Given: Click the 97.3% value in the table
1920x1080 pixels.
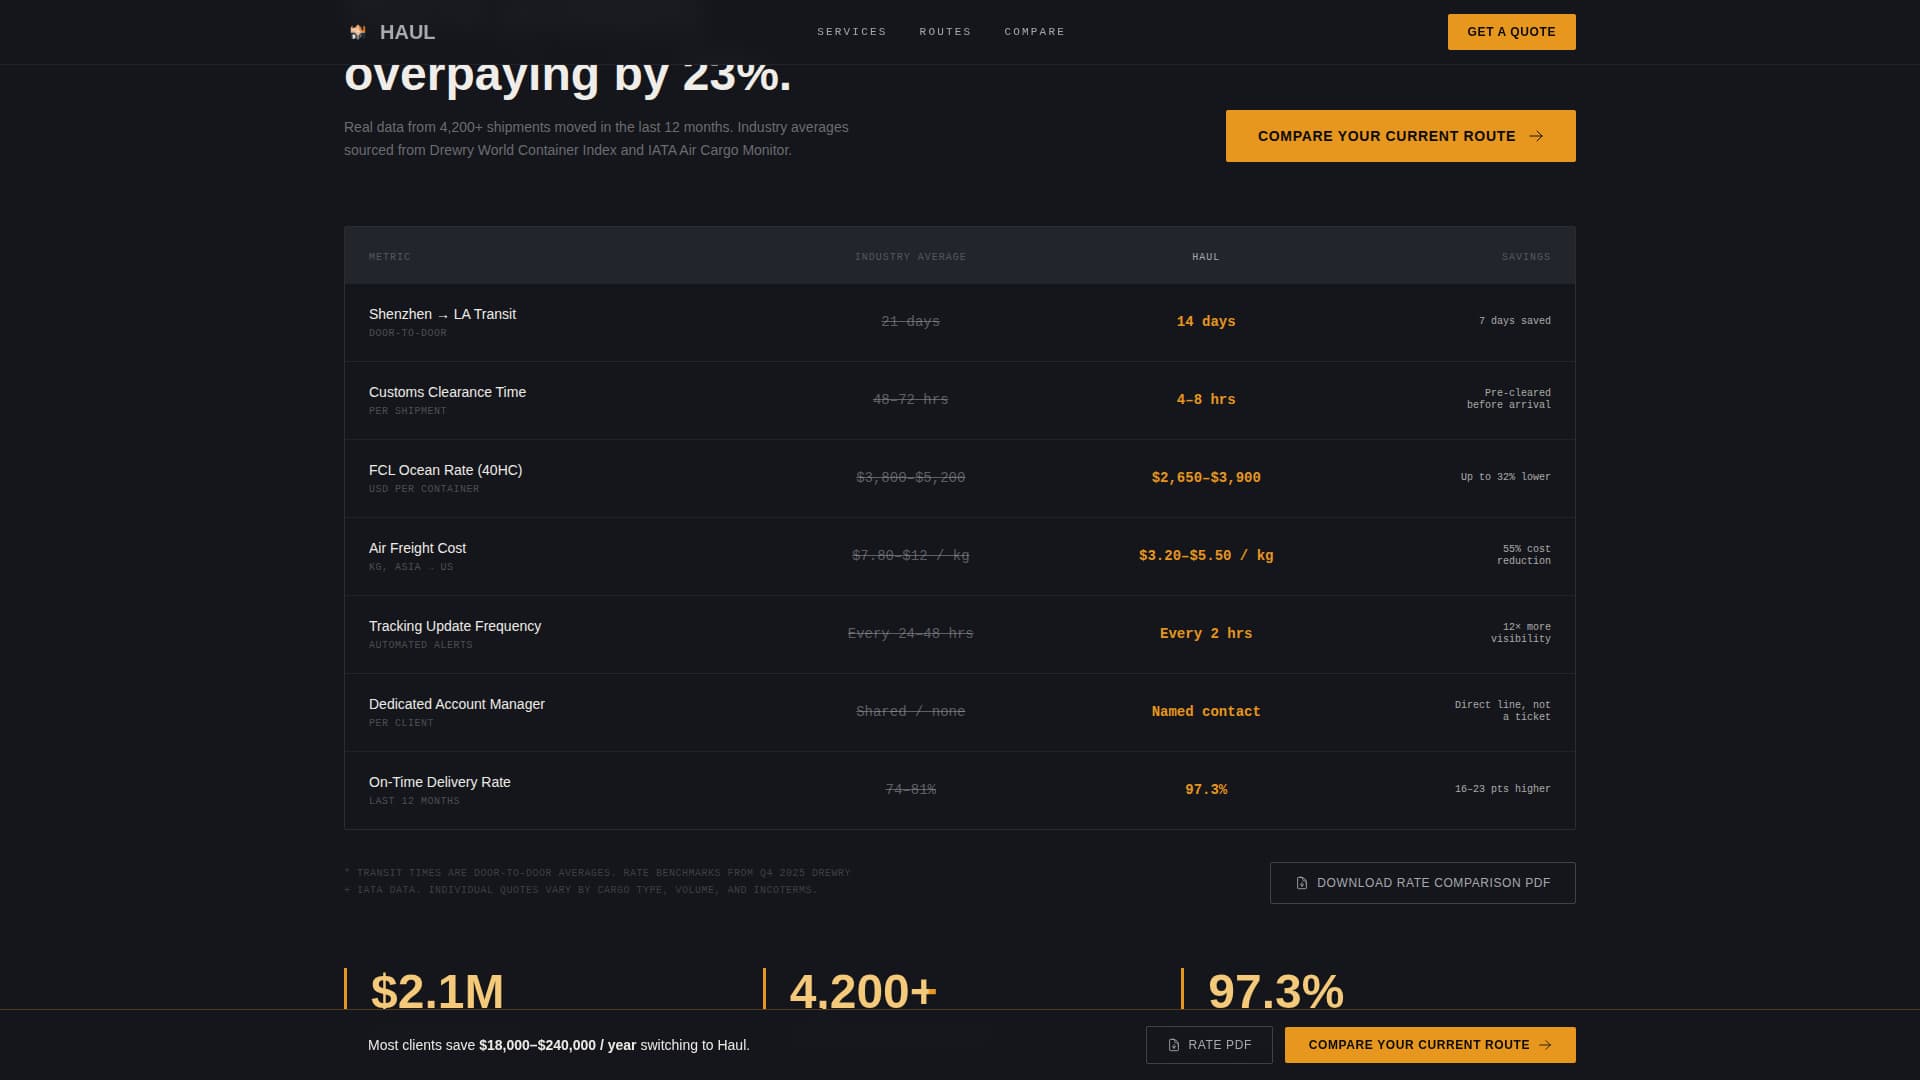Looking at the screenshot, I should [x=1205, y=789].
